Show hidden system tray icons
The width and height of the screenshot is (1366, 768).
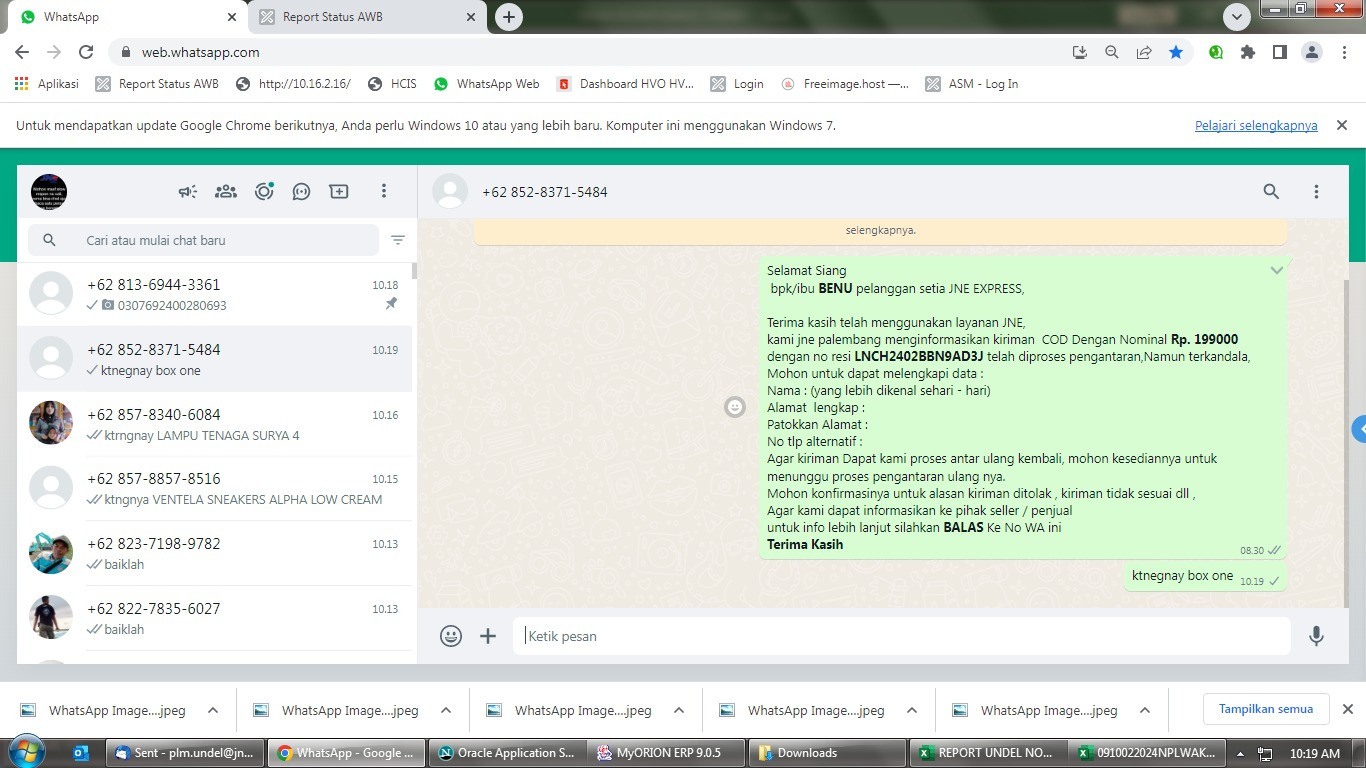coord(1241,754)
